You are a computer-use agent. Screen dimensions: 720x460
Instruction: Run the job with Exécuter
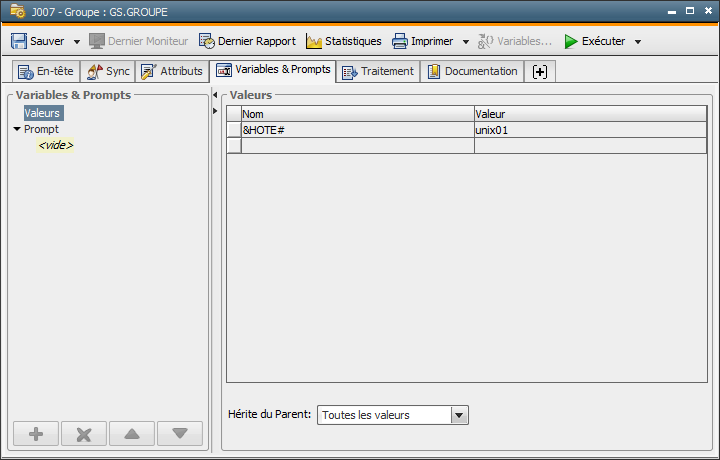[x=594, y=41]
